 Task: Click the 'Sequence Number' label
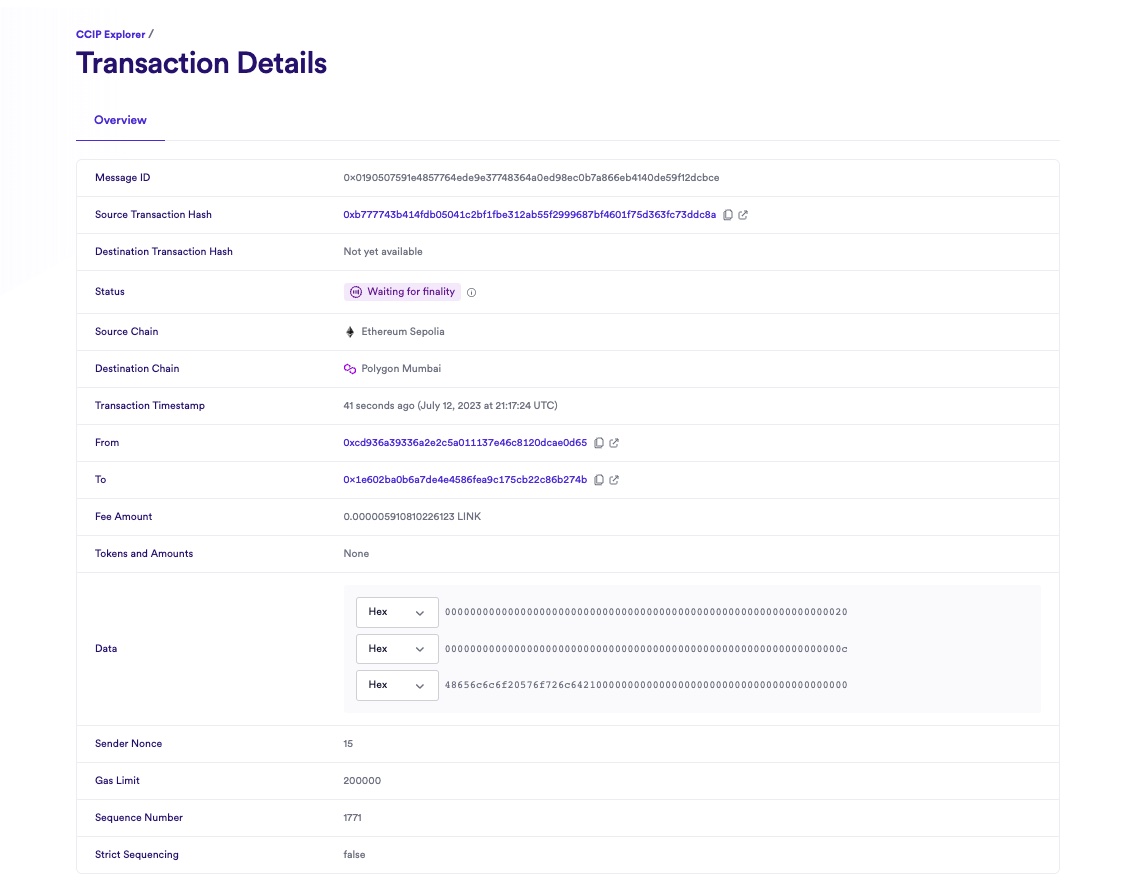point(139,818)
